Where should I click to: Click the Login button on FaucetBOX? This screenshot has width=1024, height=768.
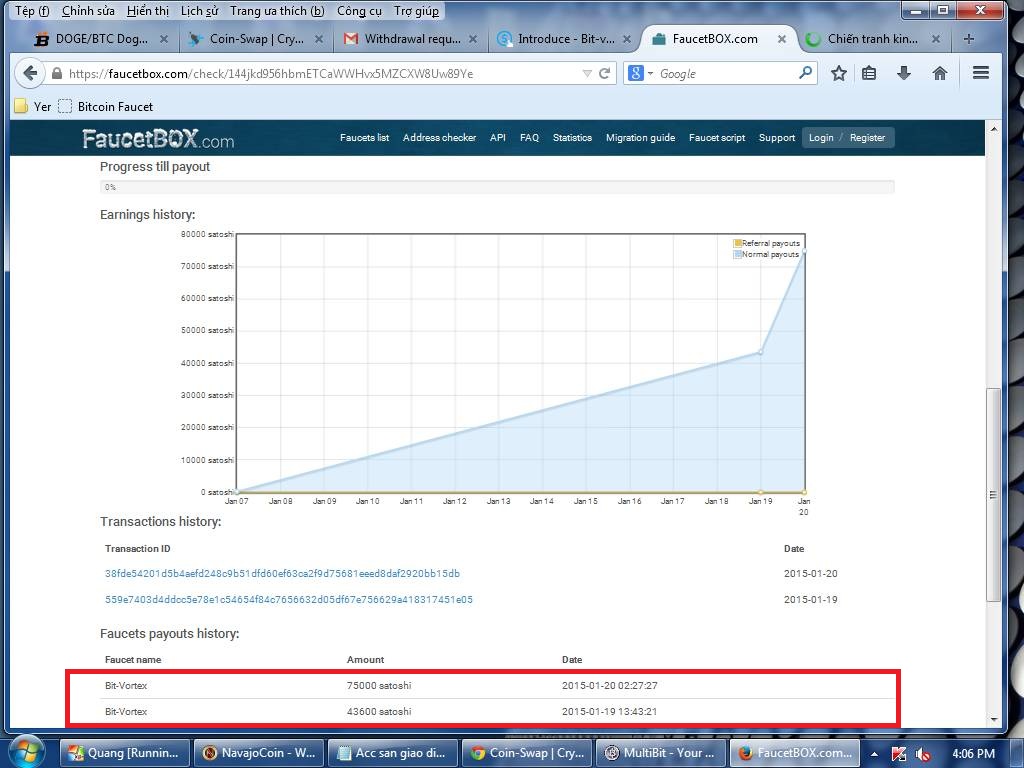point(821,138)
